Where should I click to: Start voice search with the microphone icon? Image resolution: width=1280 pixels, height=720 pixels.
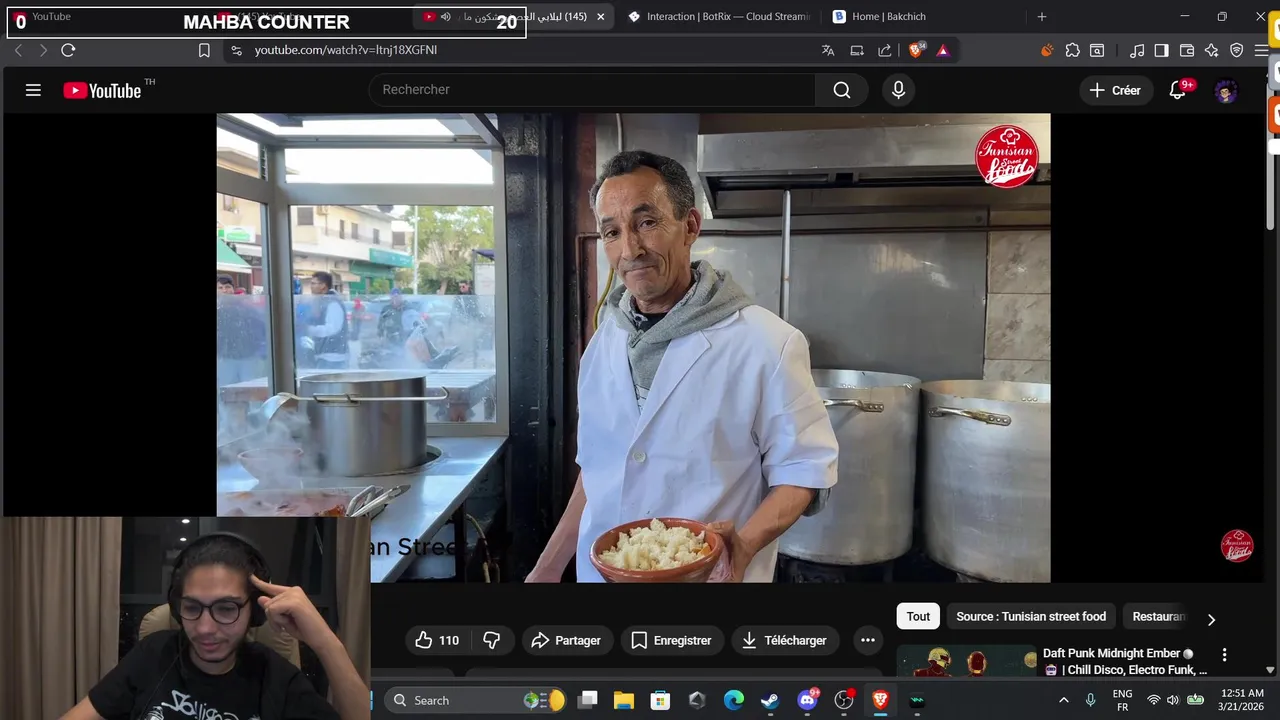point(898,90)
